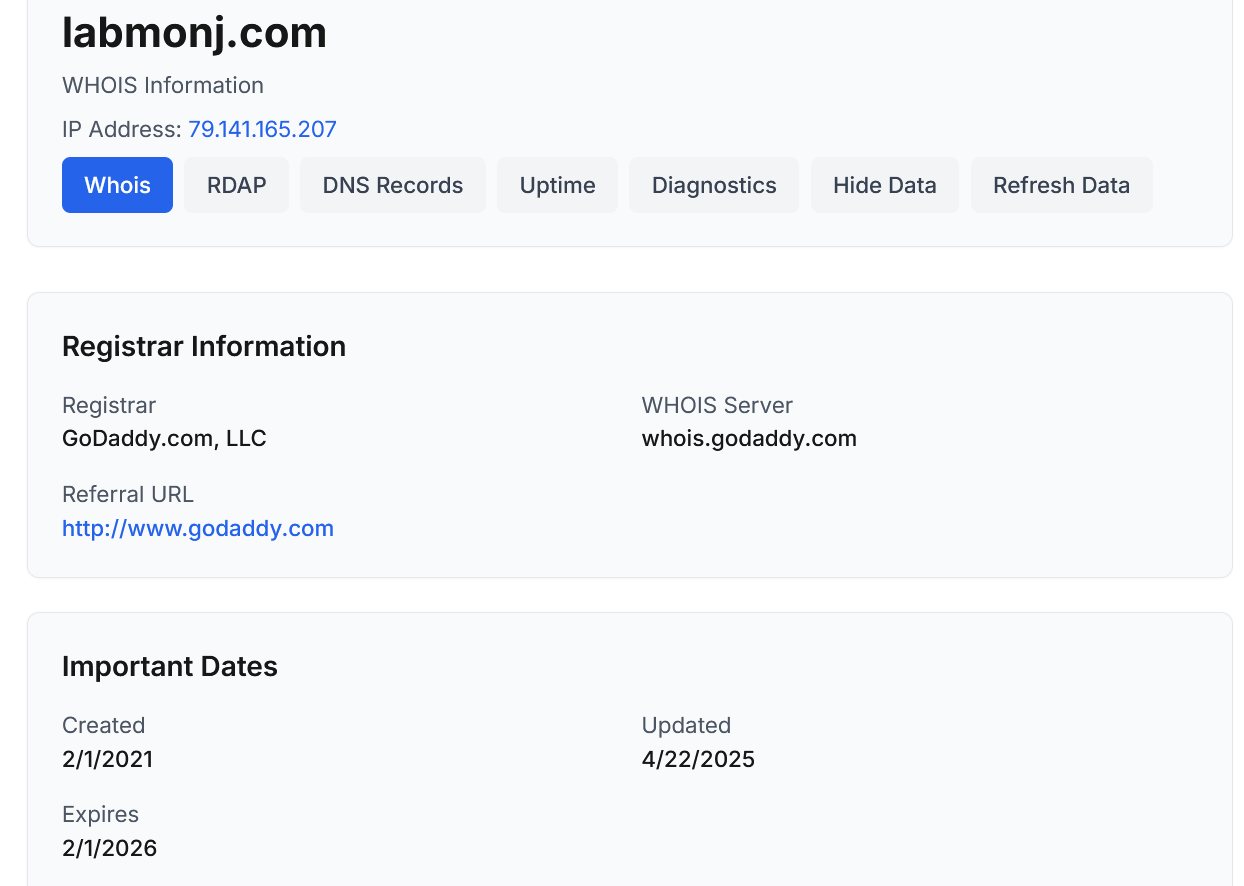Image resolution: width=1244 pixels, height=886 pixels.
Task: Click the Important Dates section heading
Action: (170, 666)
